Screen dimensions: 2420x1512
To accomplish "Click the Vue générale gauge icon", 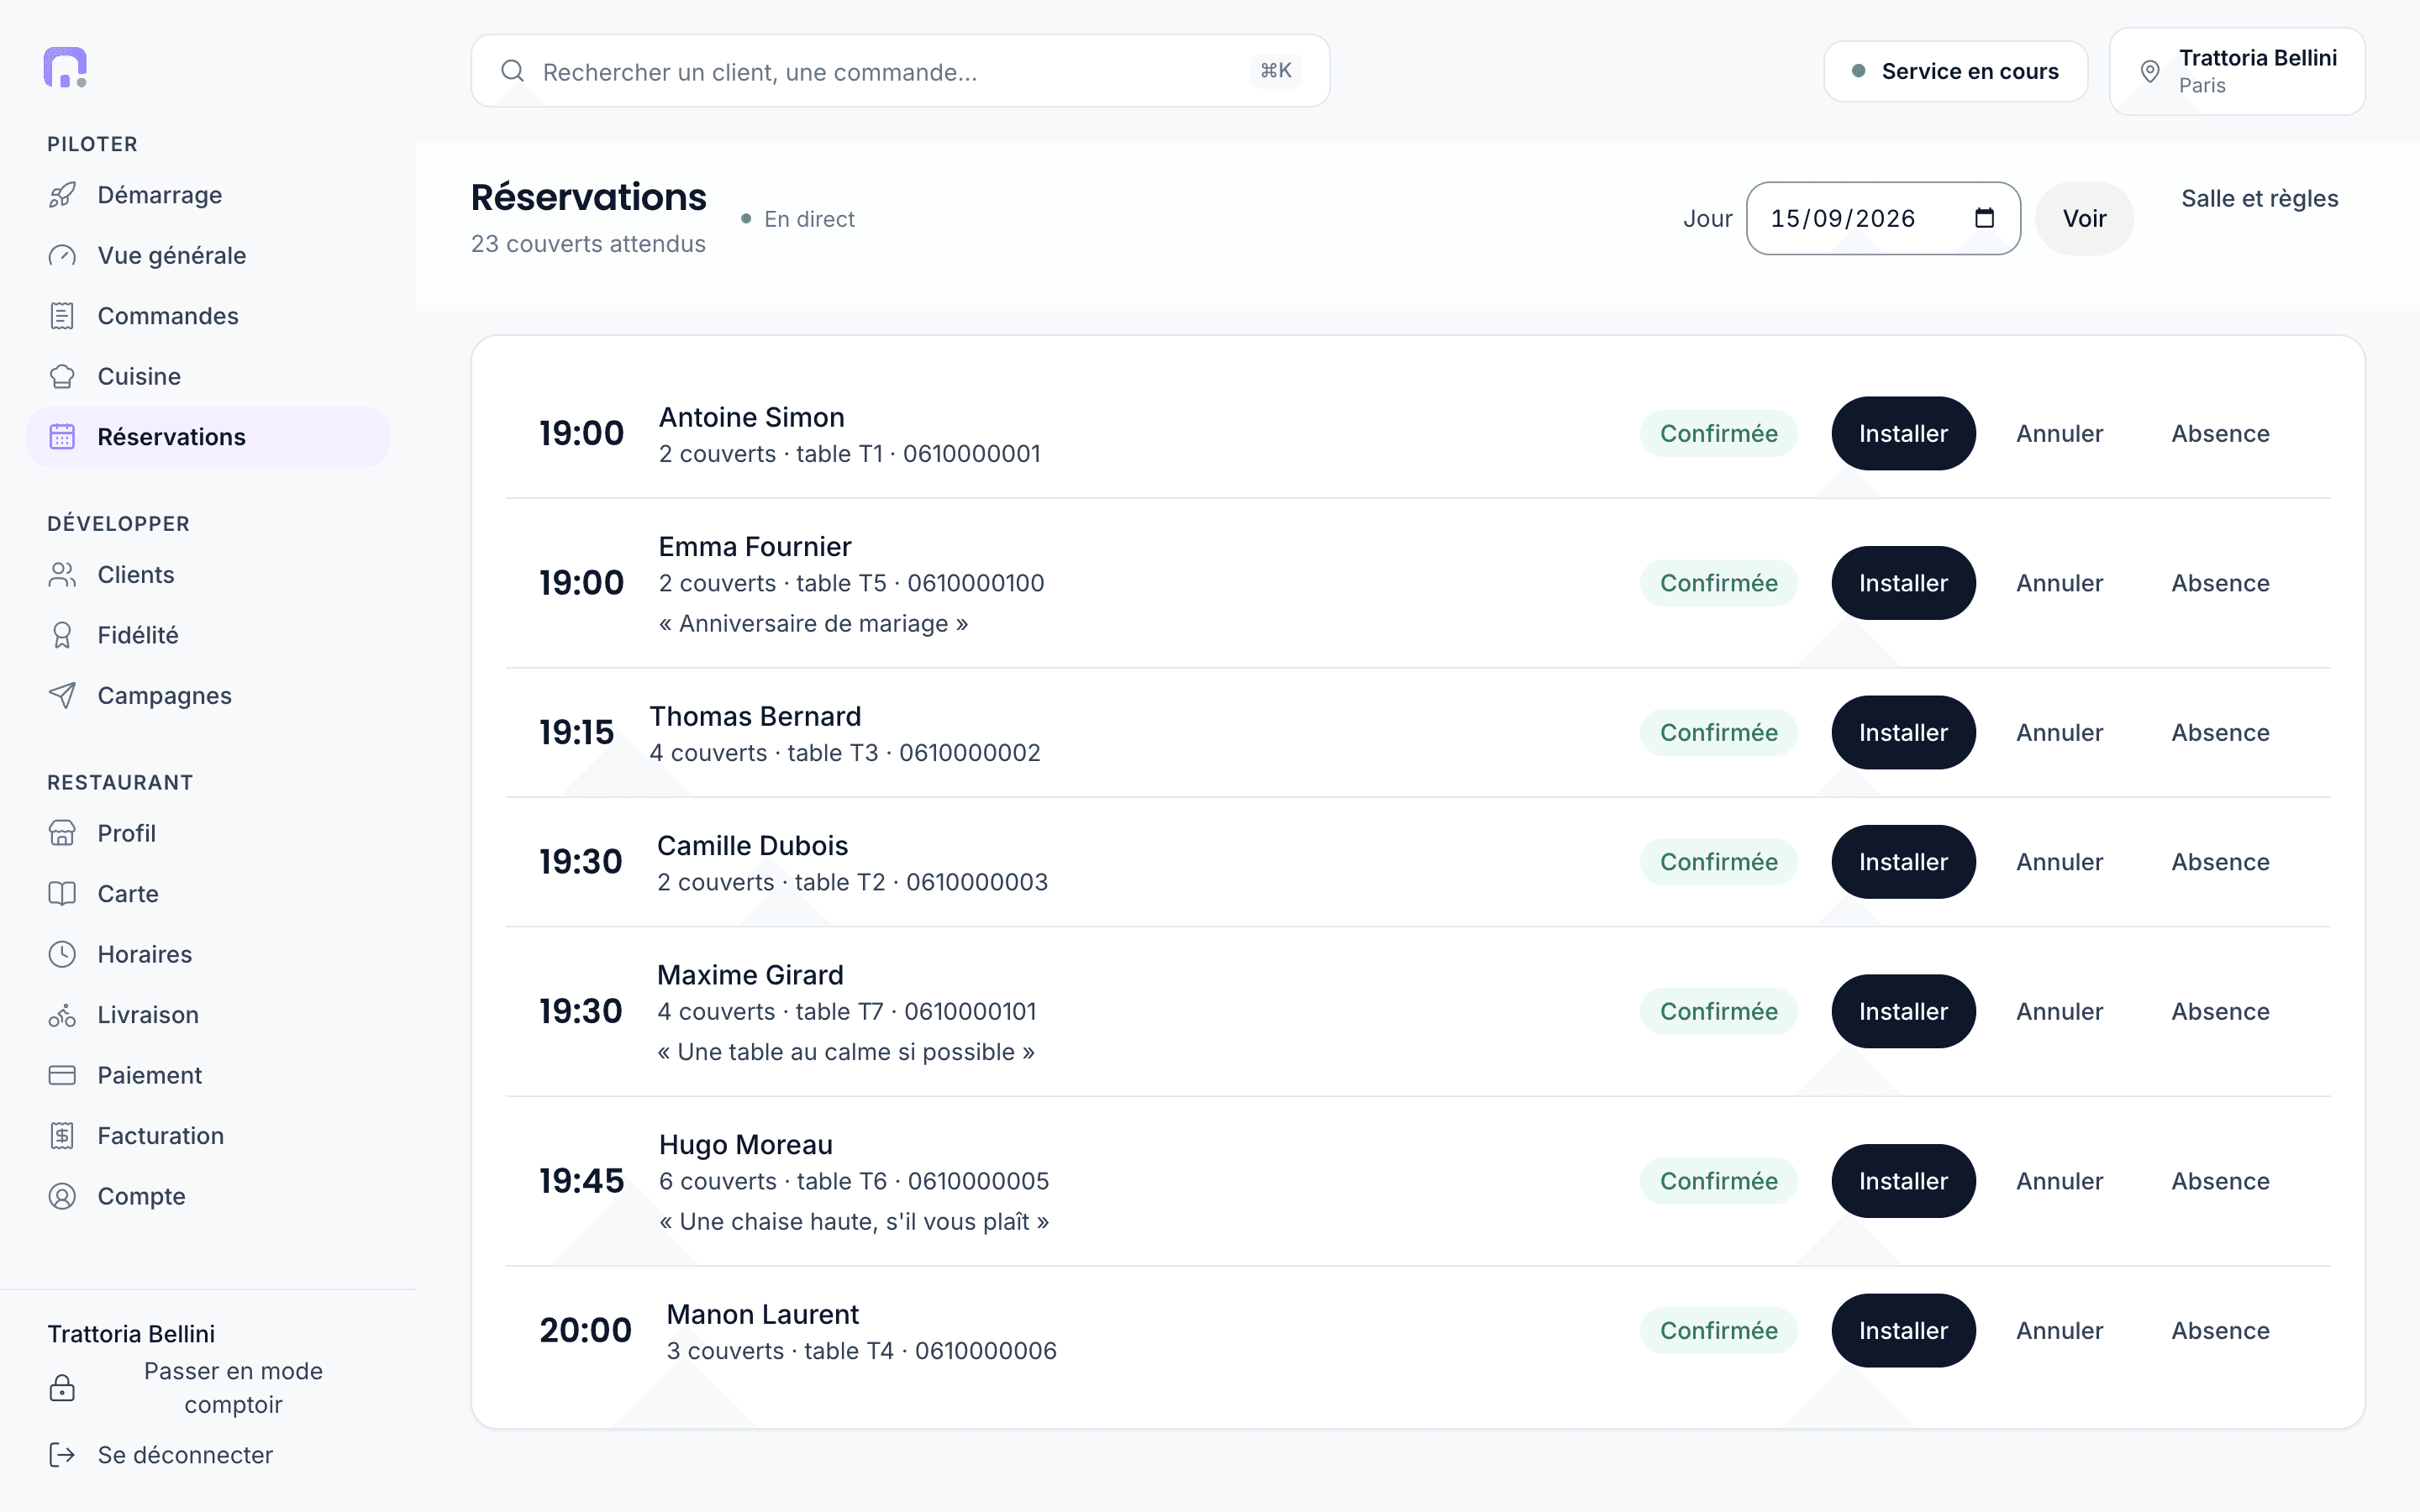I will (62, 256).
